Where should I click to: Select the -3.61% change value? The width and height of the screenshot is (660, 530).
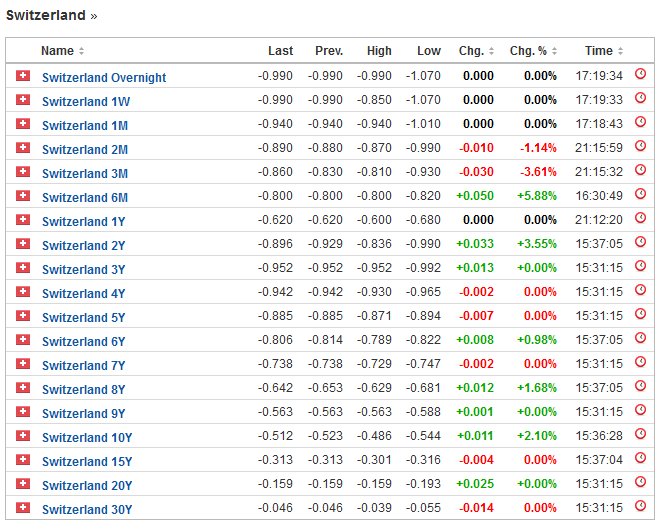(538, 172)
